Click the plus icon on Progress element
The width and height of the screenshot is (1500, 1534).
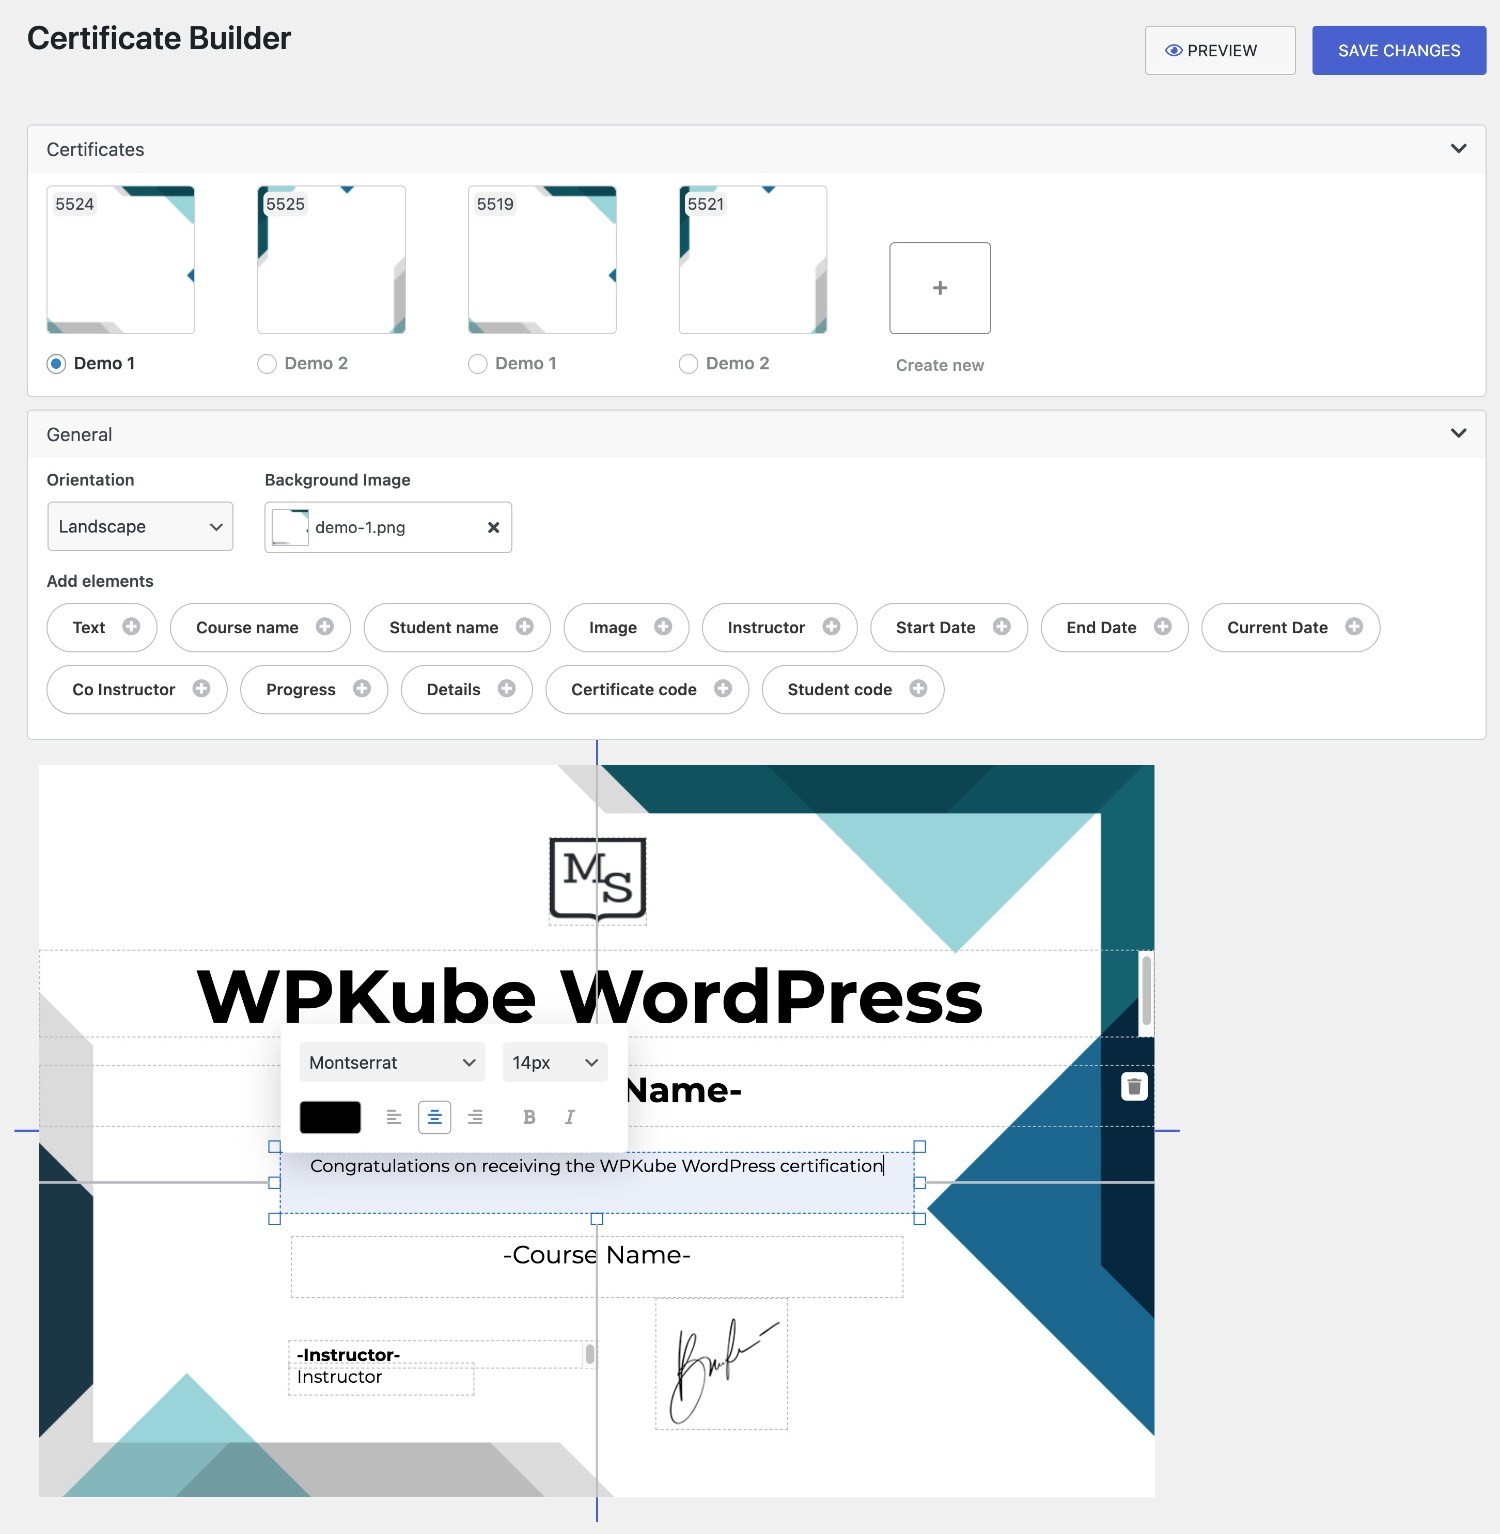click(362, 689)
